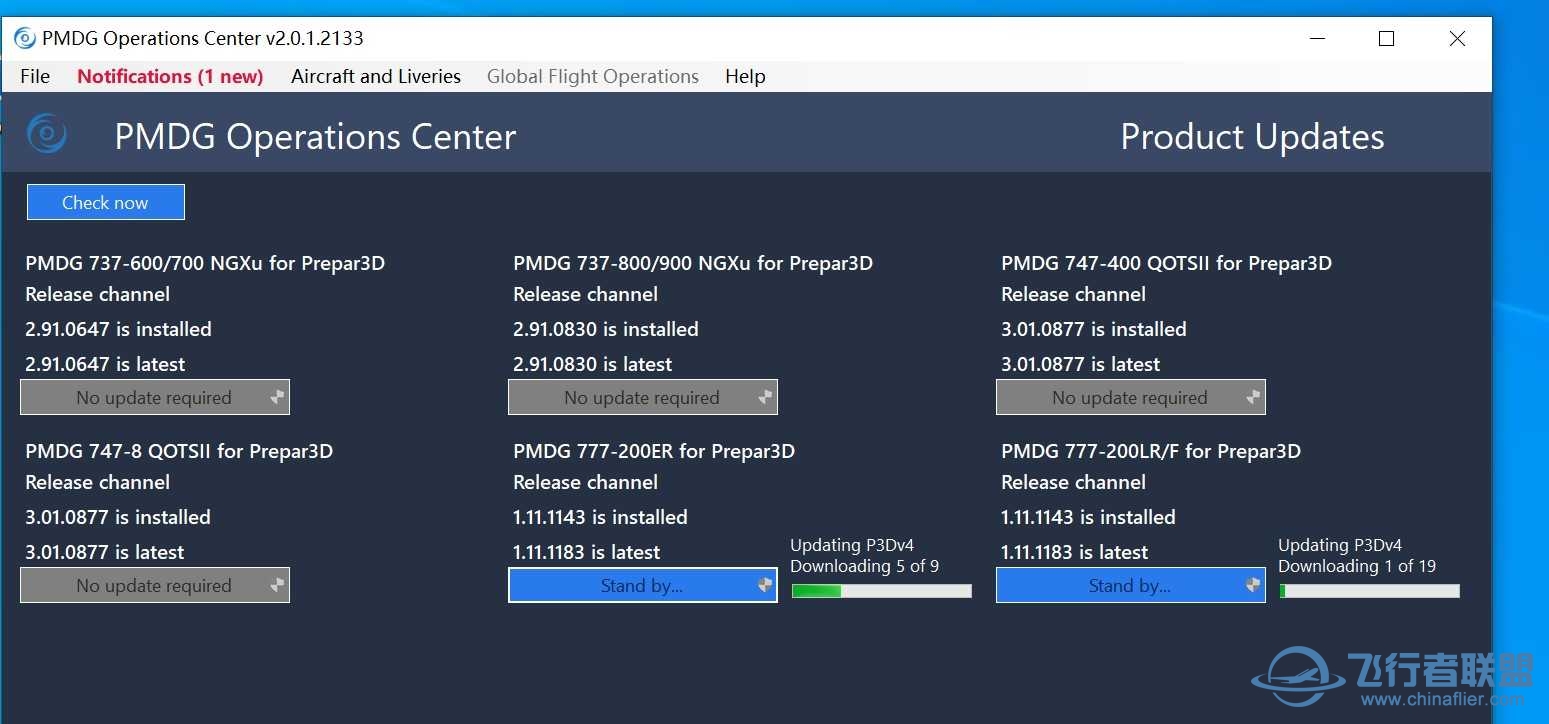
Task: Click PMDG 777-200LR/F for Prepar3D title
Action: [x=1151, y=451]
